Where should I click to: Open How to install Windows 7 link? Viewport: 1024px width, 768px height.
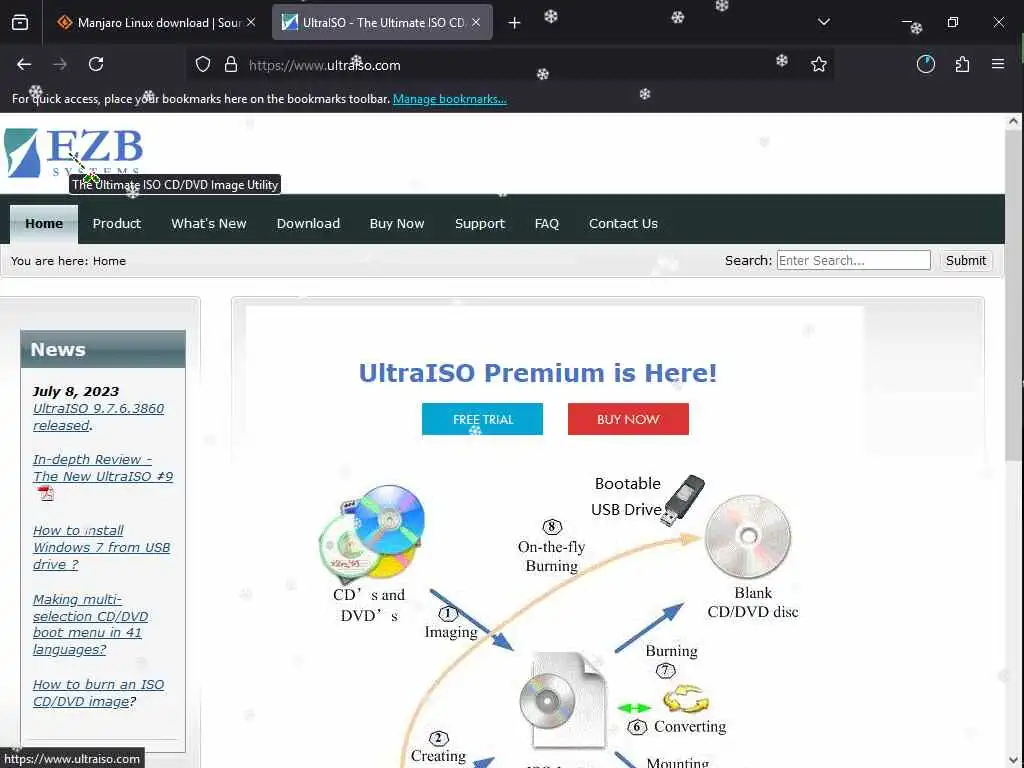click(x=101, y=547)
